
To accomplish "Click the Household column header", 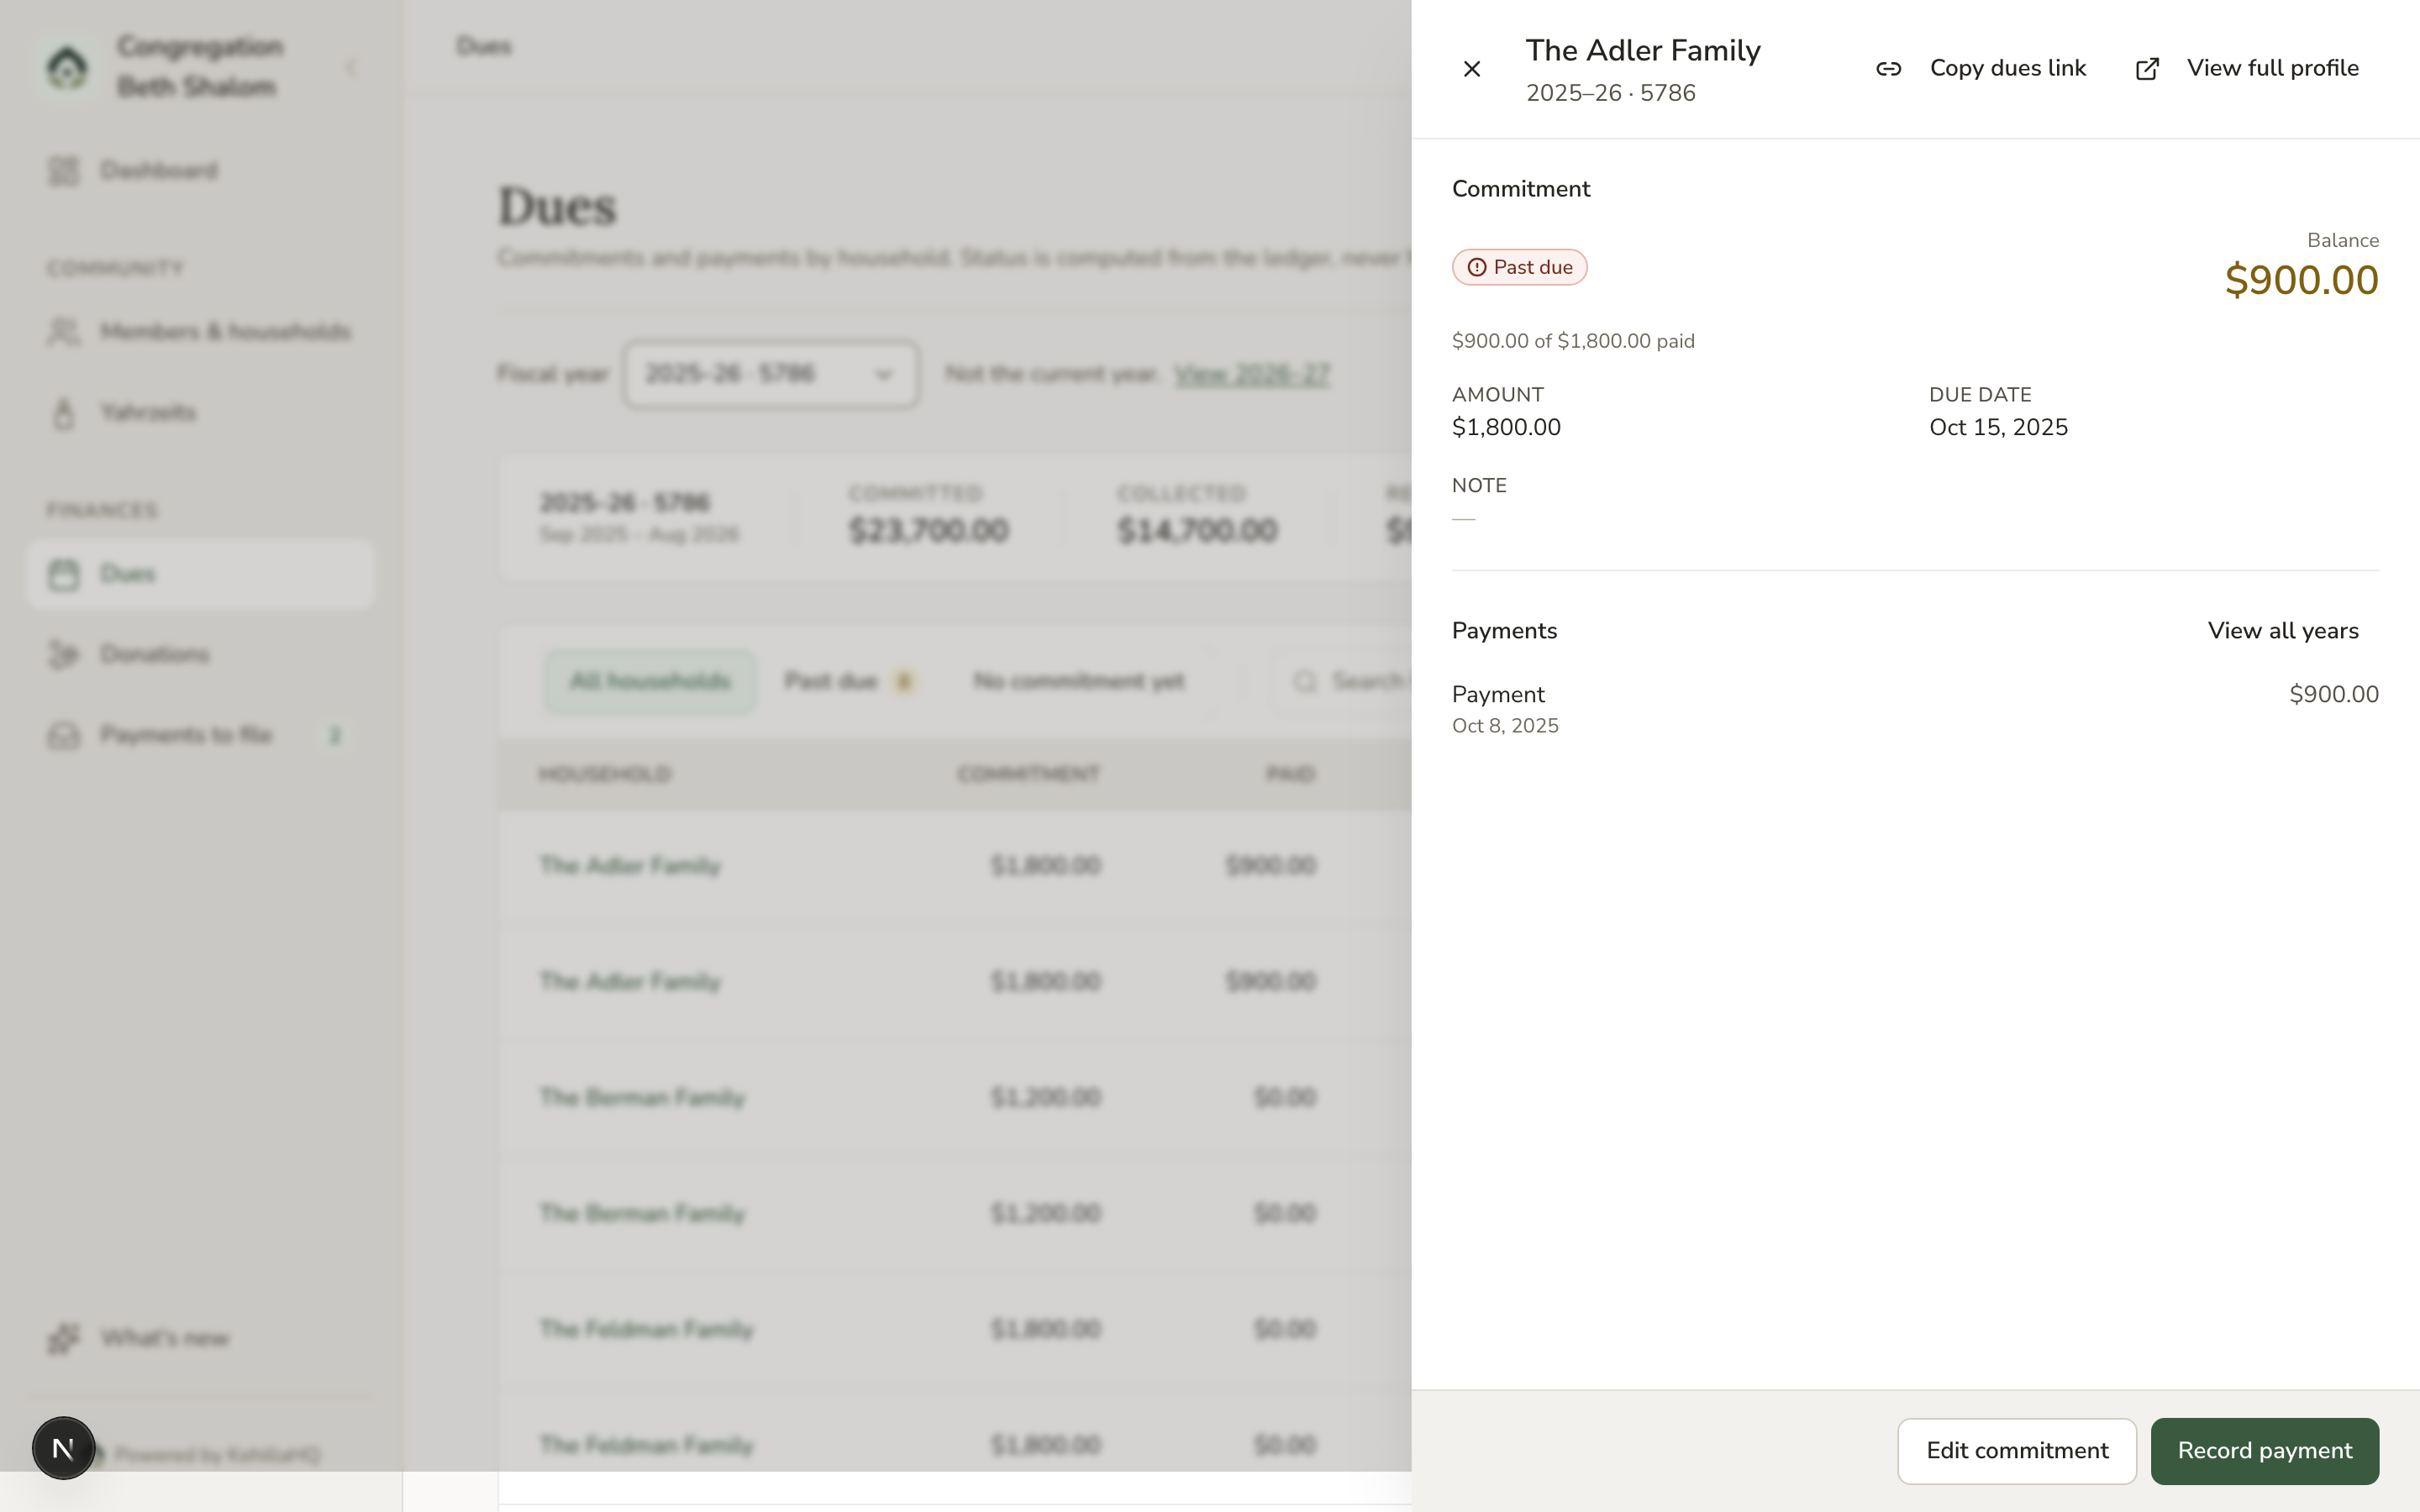I will (x=605, y=774).
